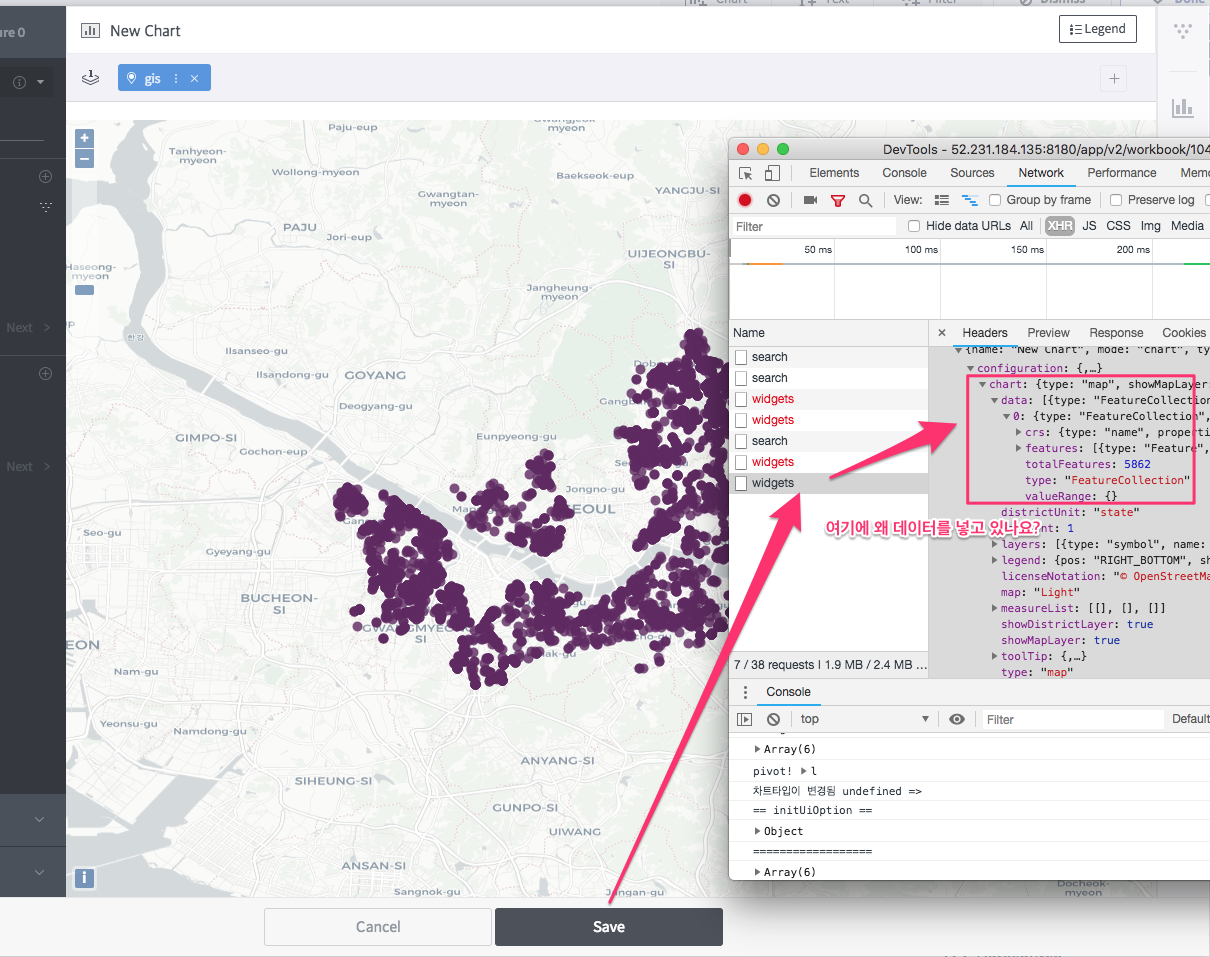
Task: Click the XHR filter in network panel
Action: [1060, 225]
